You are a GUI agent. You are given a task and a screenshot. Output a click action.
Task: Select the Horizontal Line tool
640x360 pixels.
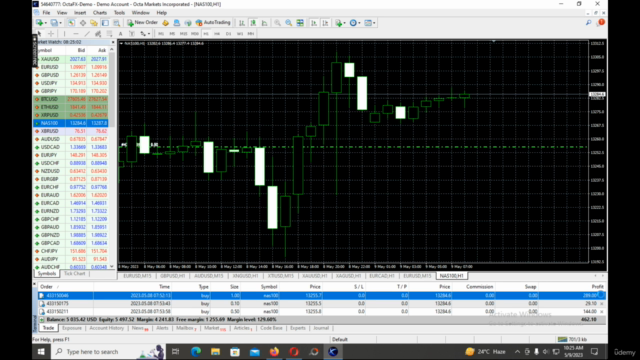click(76, 34)
